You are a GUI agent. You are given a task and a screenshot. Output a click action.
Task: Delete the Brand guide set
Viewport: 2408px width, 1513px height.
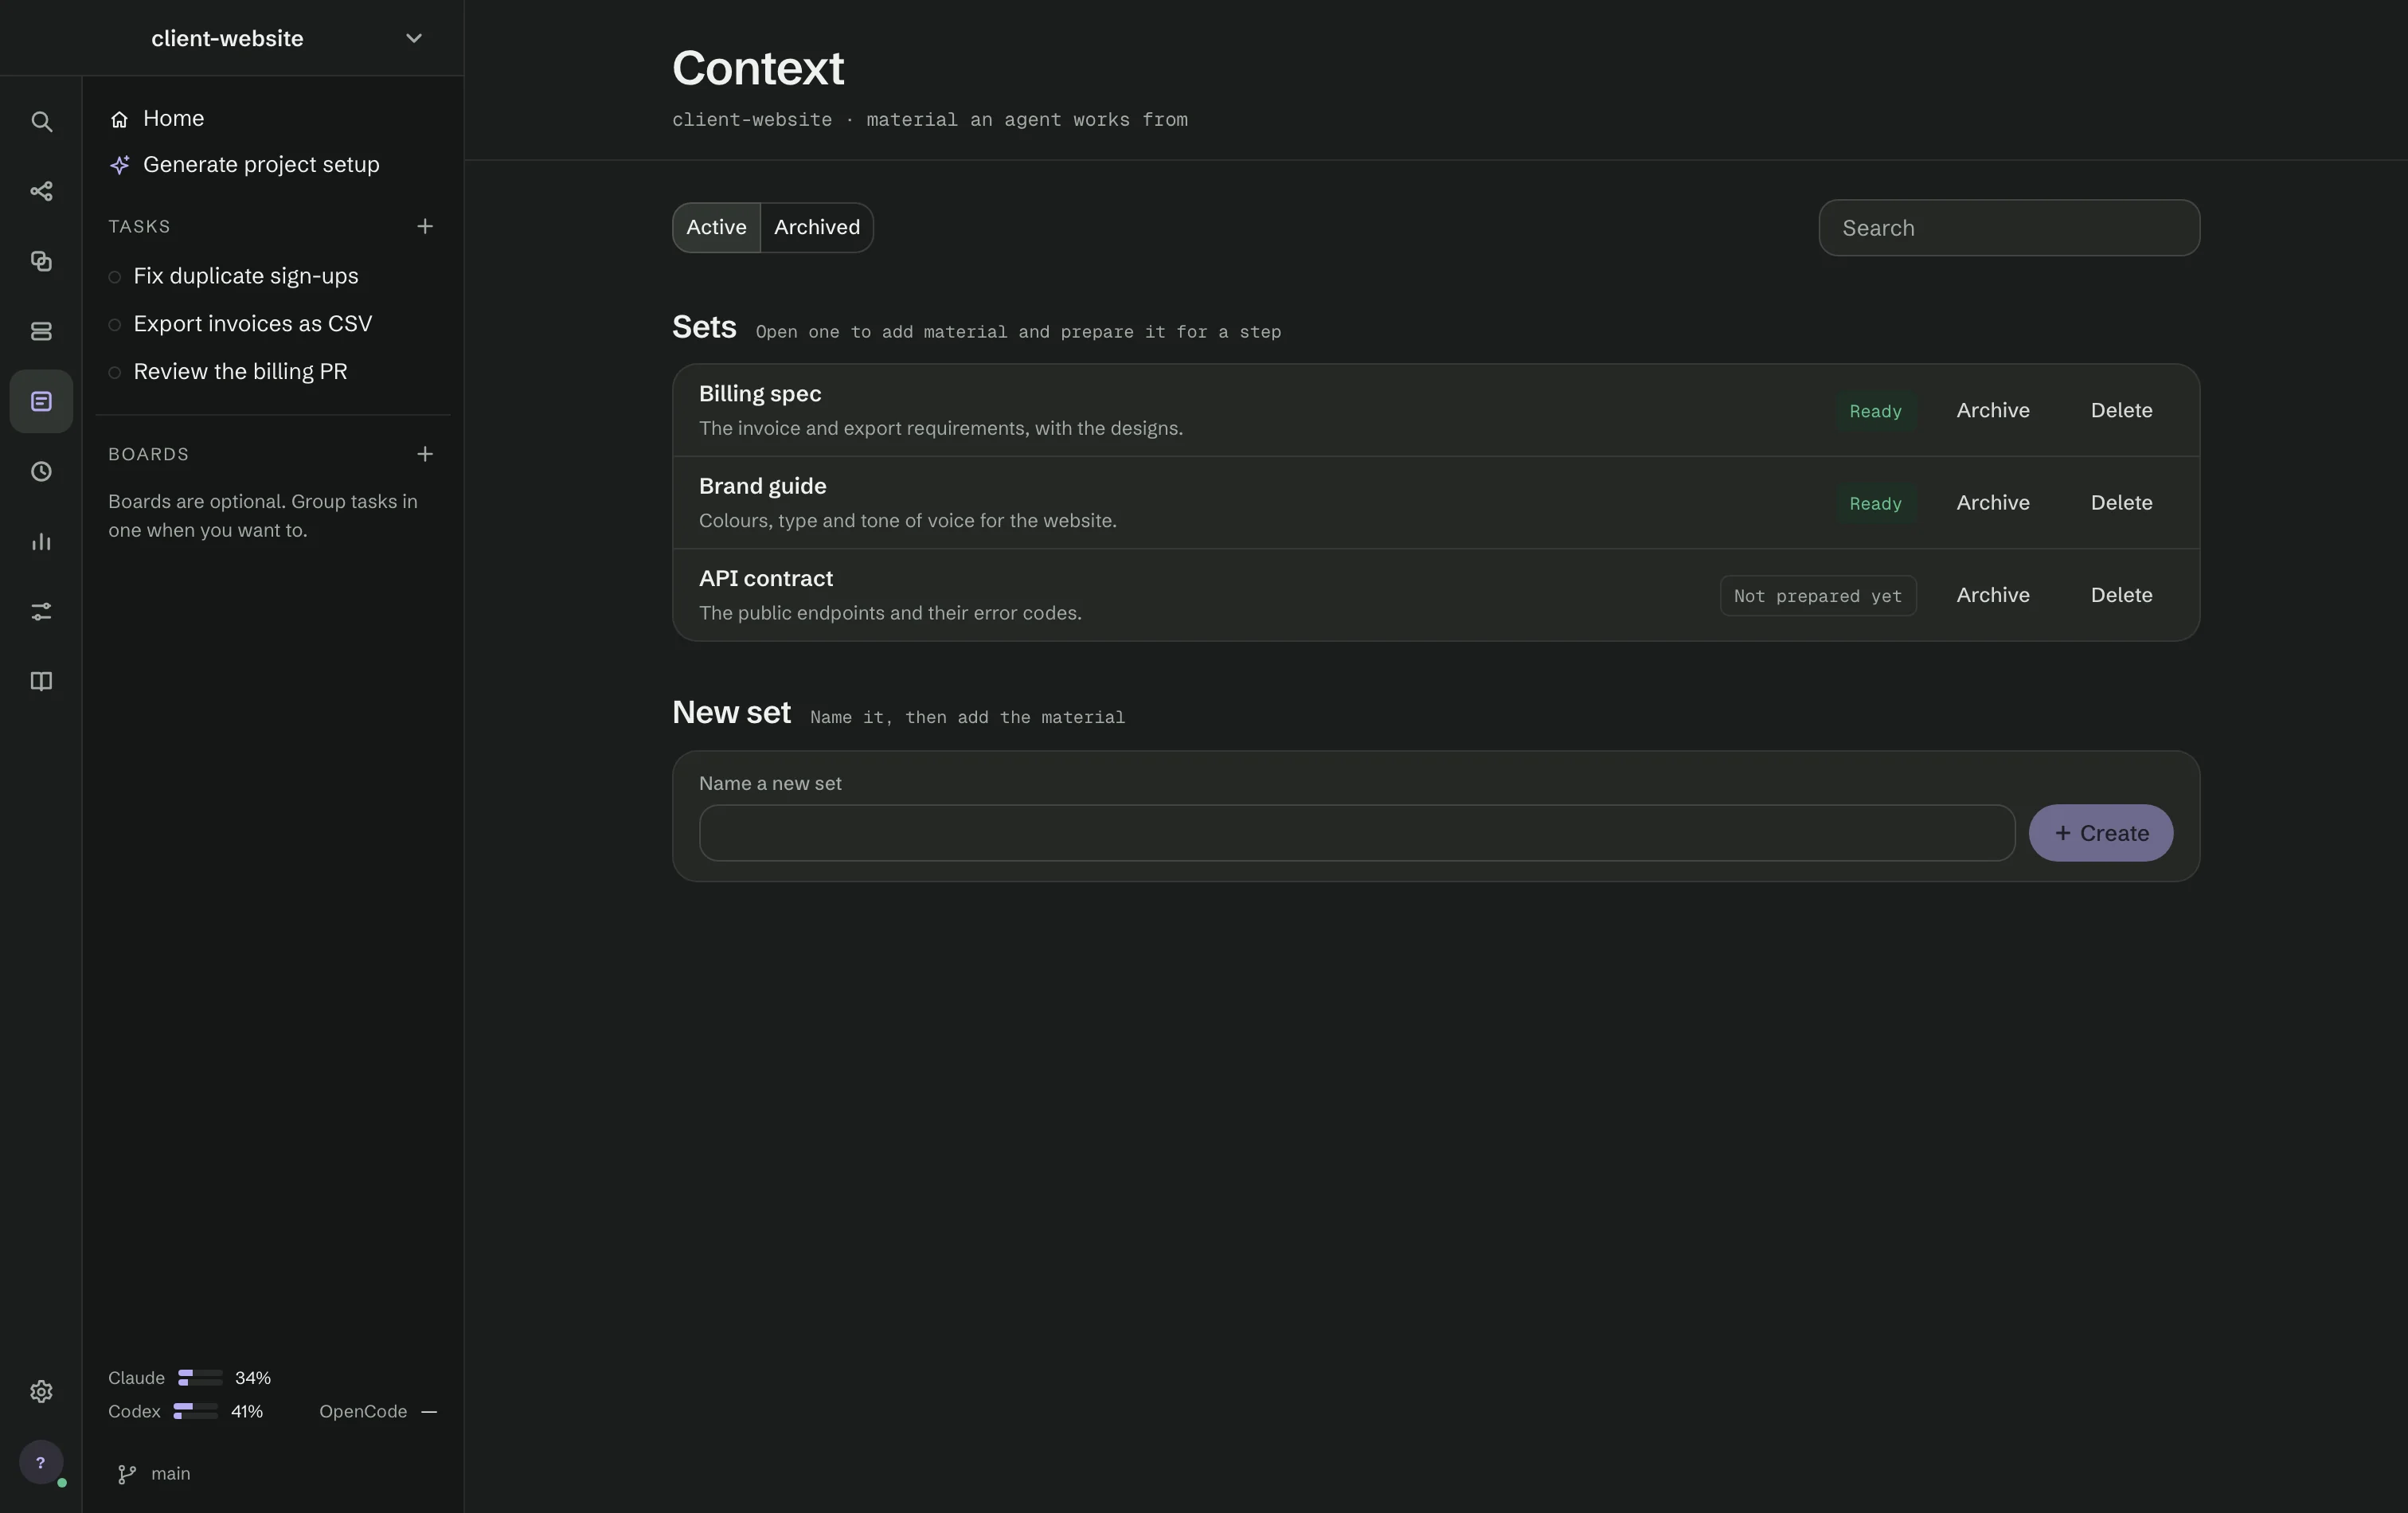[2121, 502]
